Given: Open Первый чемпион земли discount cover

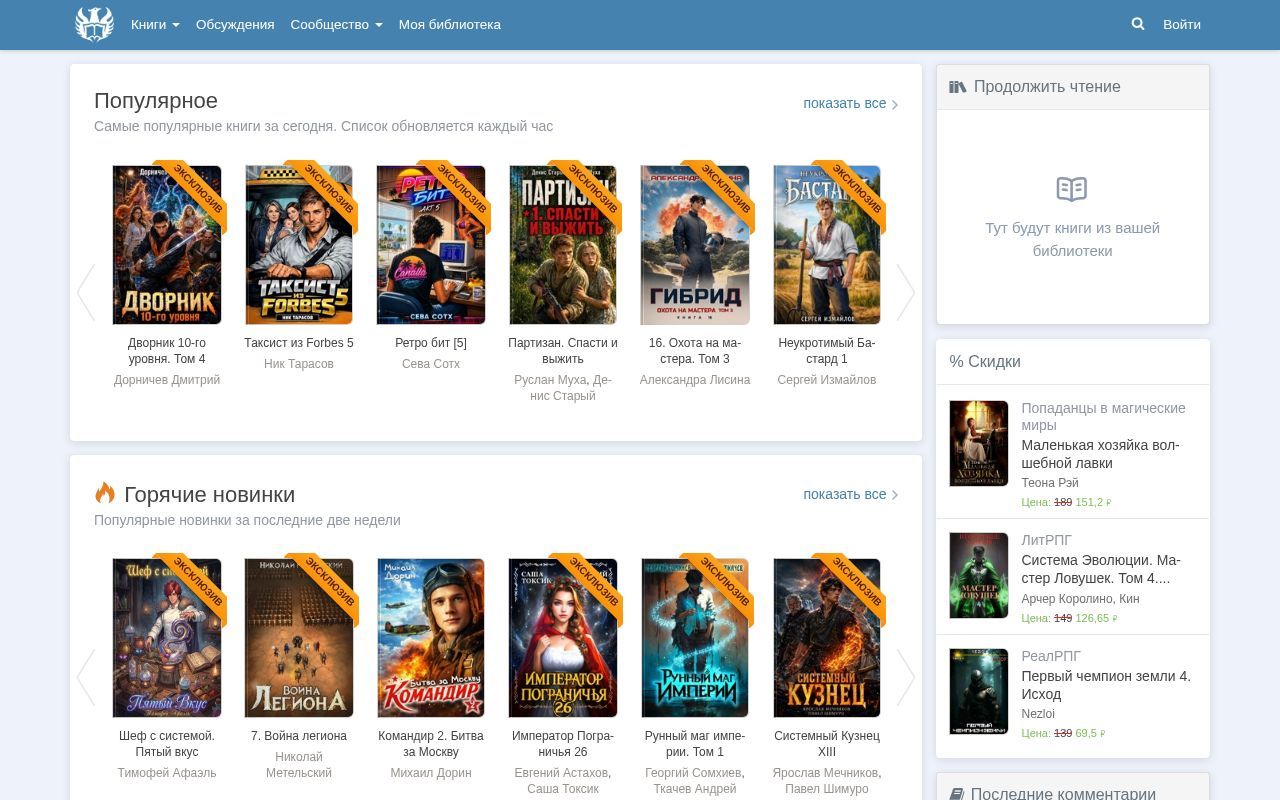Looking at the screenshot, I should [x=979, y=691].
